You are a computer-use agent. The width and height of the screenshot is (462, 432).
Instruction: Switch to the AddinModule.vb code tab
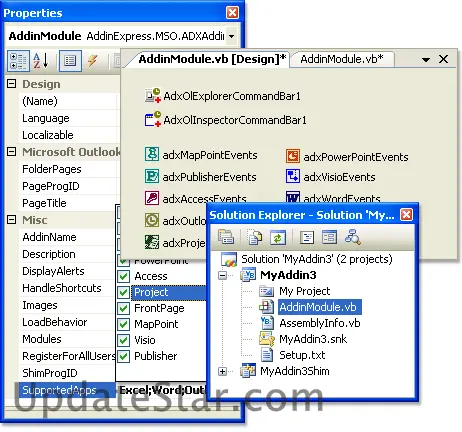(x=342, y=59)
